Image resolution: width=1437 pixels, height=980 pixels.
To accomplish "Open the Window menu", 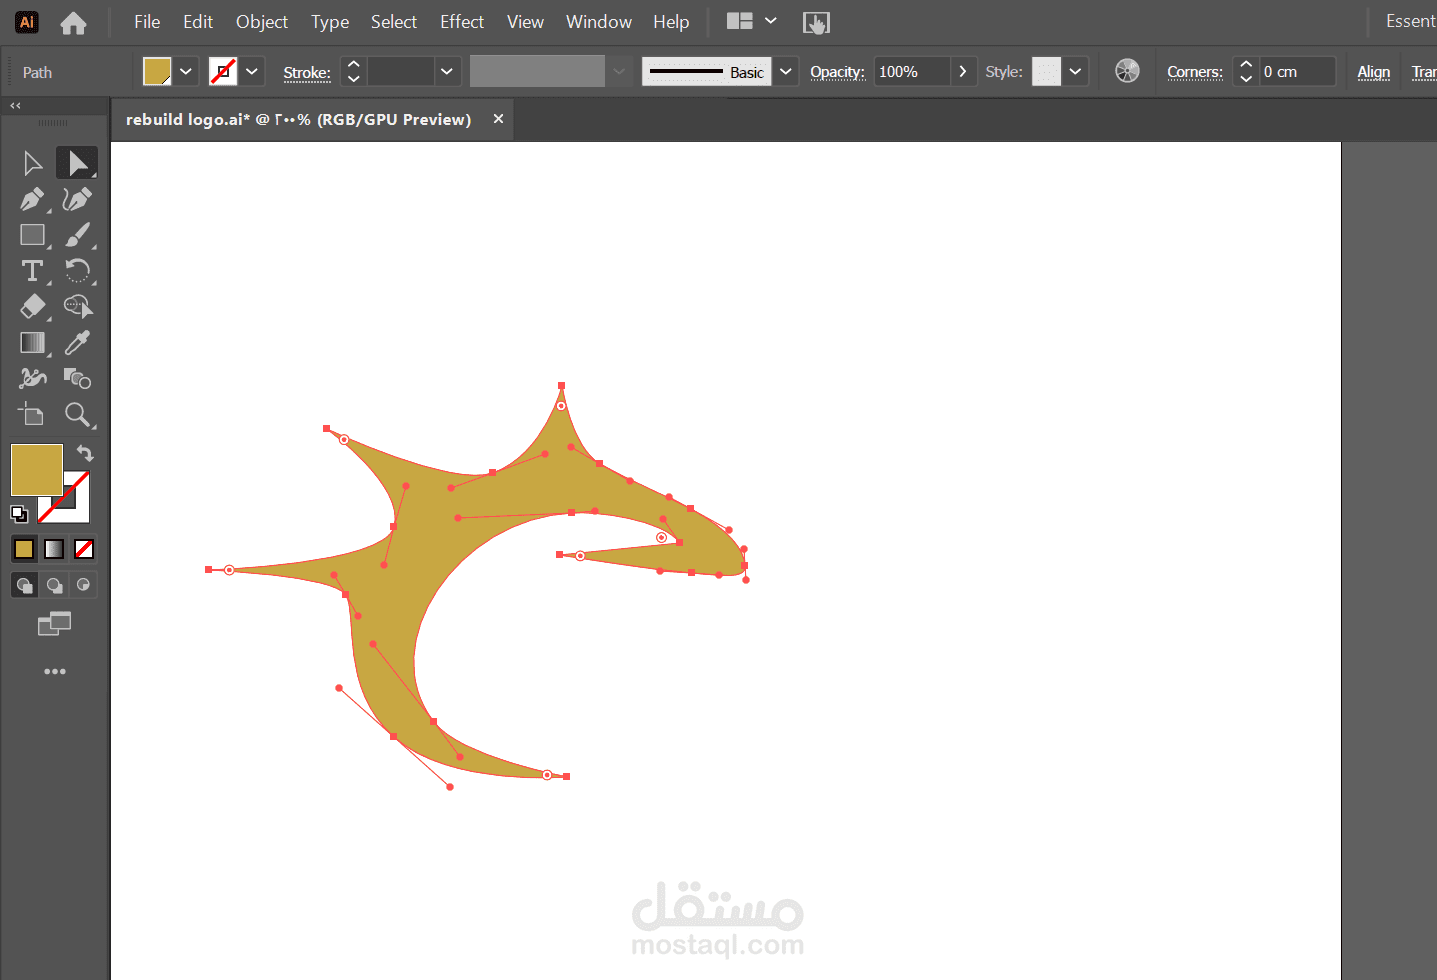I will click(599, 22).
